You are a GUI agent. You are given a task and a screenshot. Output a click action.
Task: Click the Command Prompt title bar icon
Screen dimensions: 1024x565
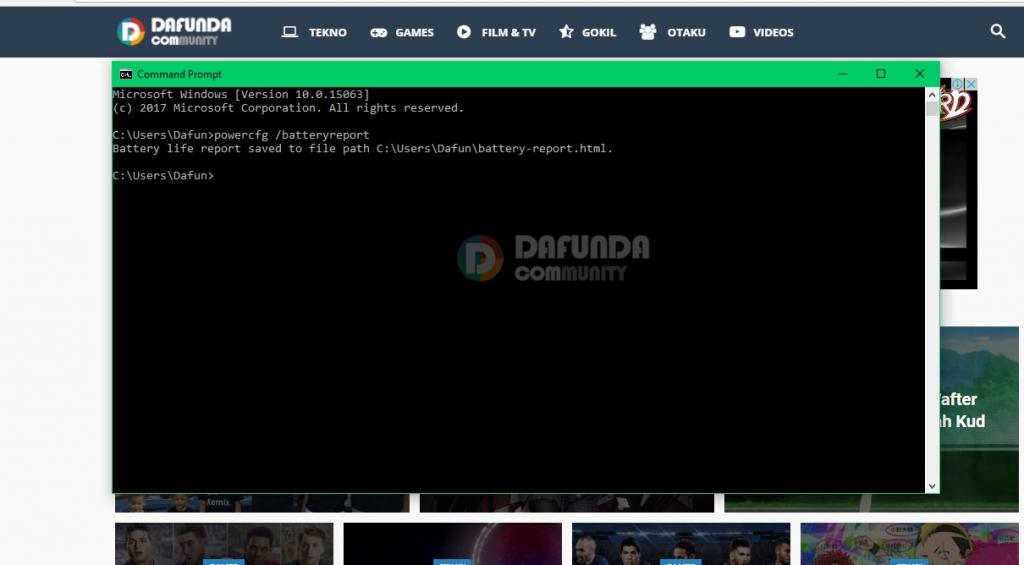coord(125,74)
